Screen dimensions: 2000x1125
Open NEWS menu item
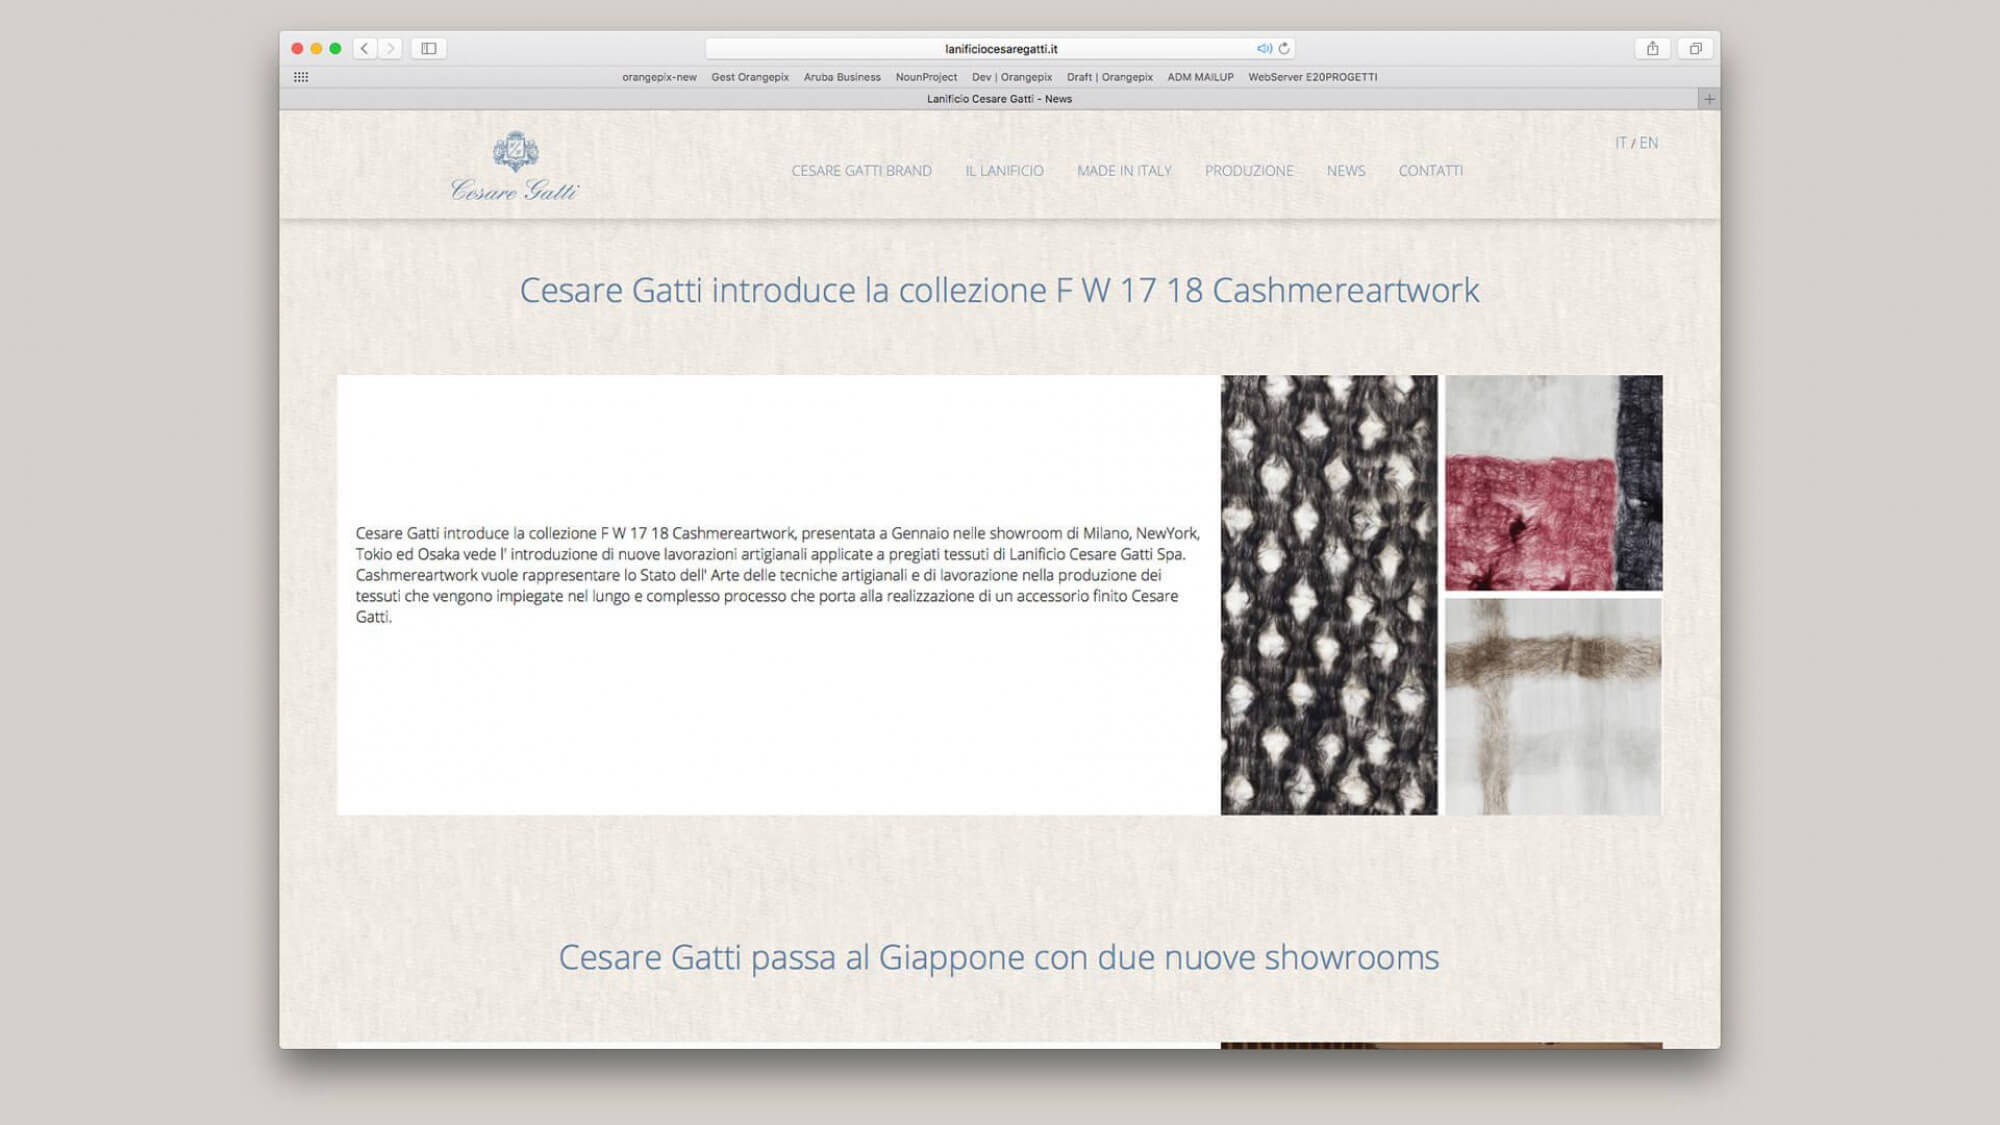[x=1346, y=171]
